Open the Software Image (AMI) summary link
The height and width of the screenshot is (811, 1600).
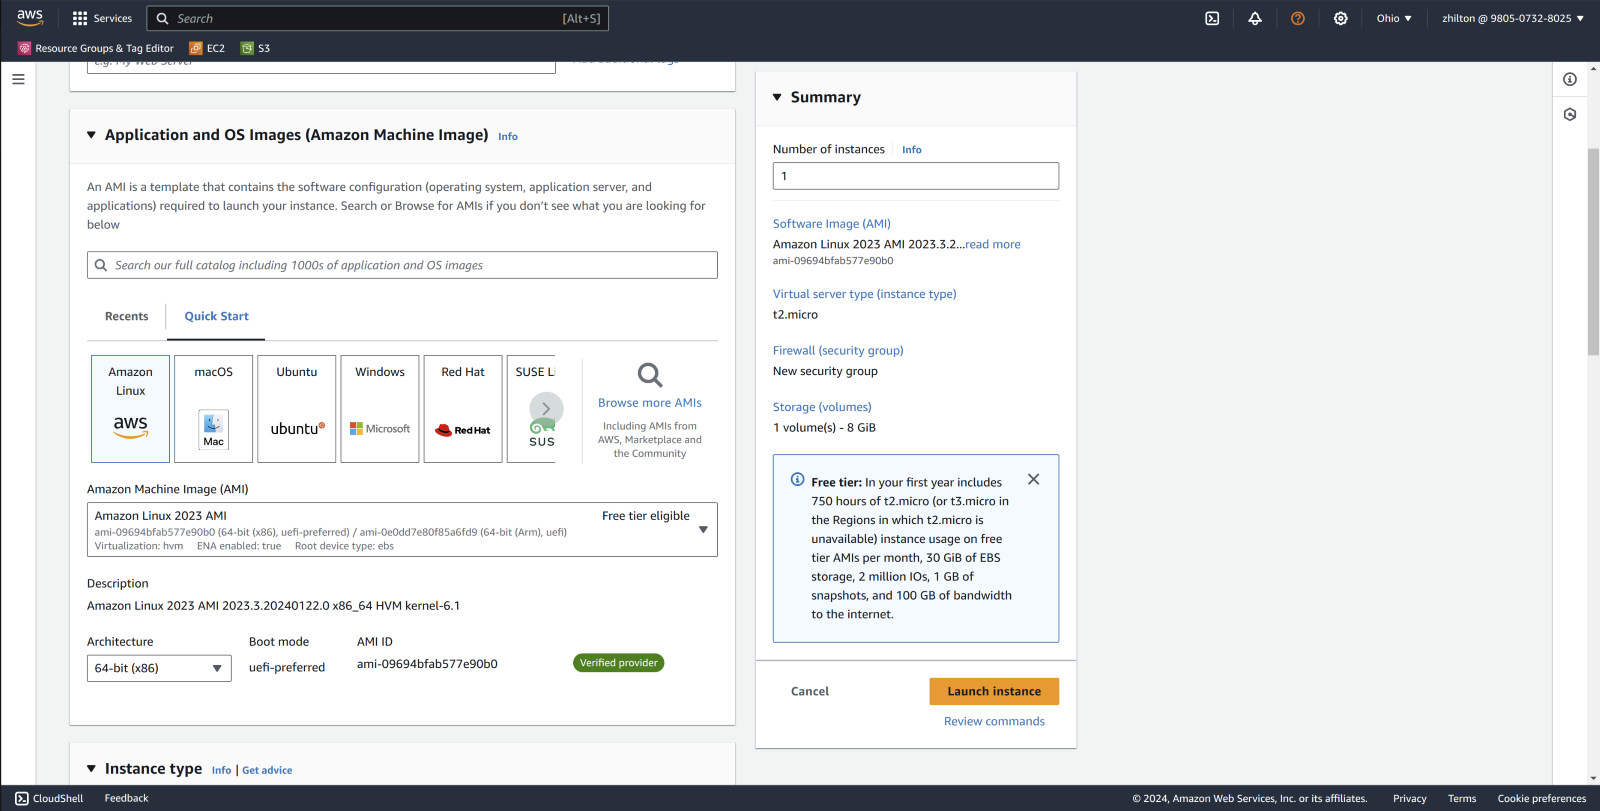[x=832, y=224]
